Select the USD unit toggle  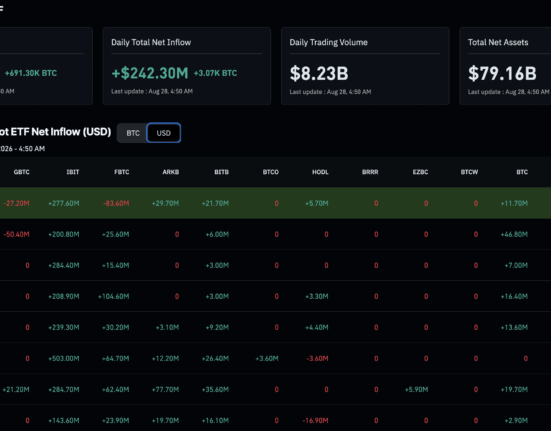pos(163,133)
